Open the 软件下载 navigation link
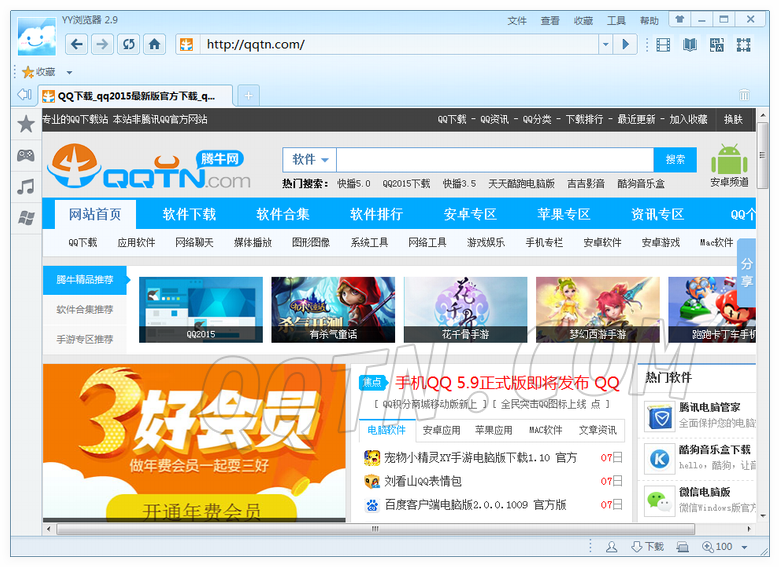 [189, 214]
